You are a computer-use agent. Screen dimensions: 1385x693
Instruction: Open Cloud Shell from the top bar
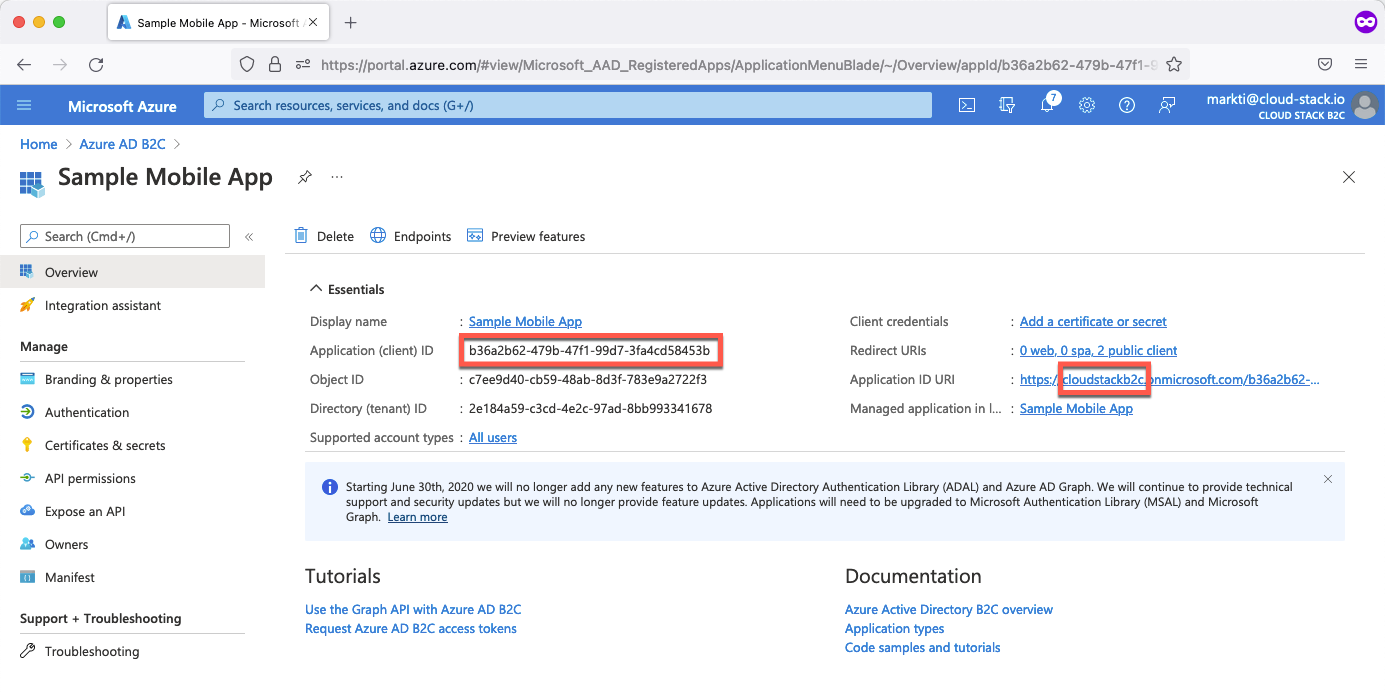click(x=967, y=105)
